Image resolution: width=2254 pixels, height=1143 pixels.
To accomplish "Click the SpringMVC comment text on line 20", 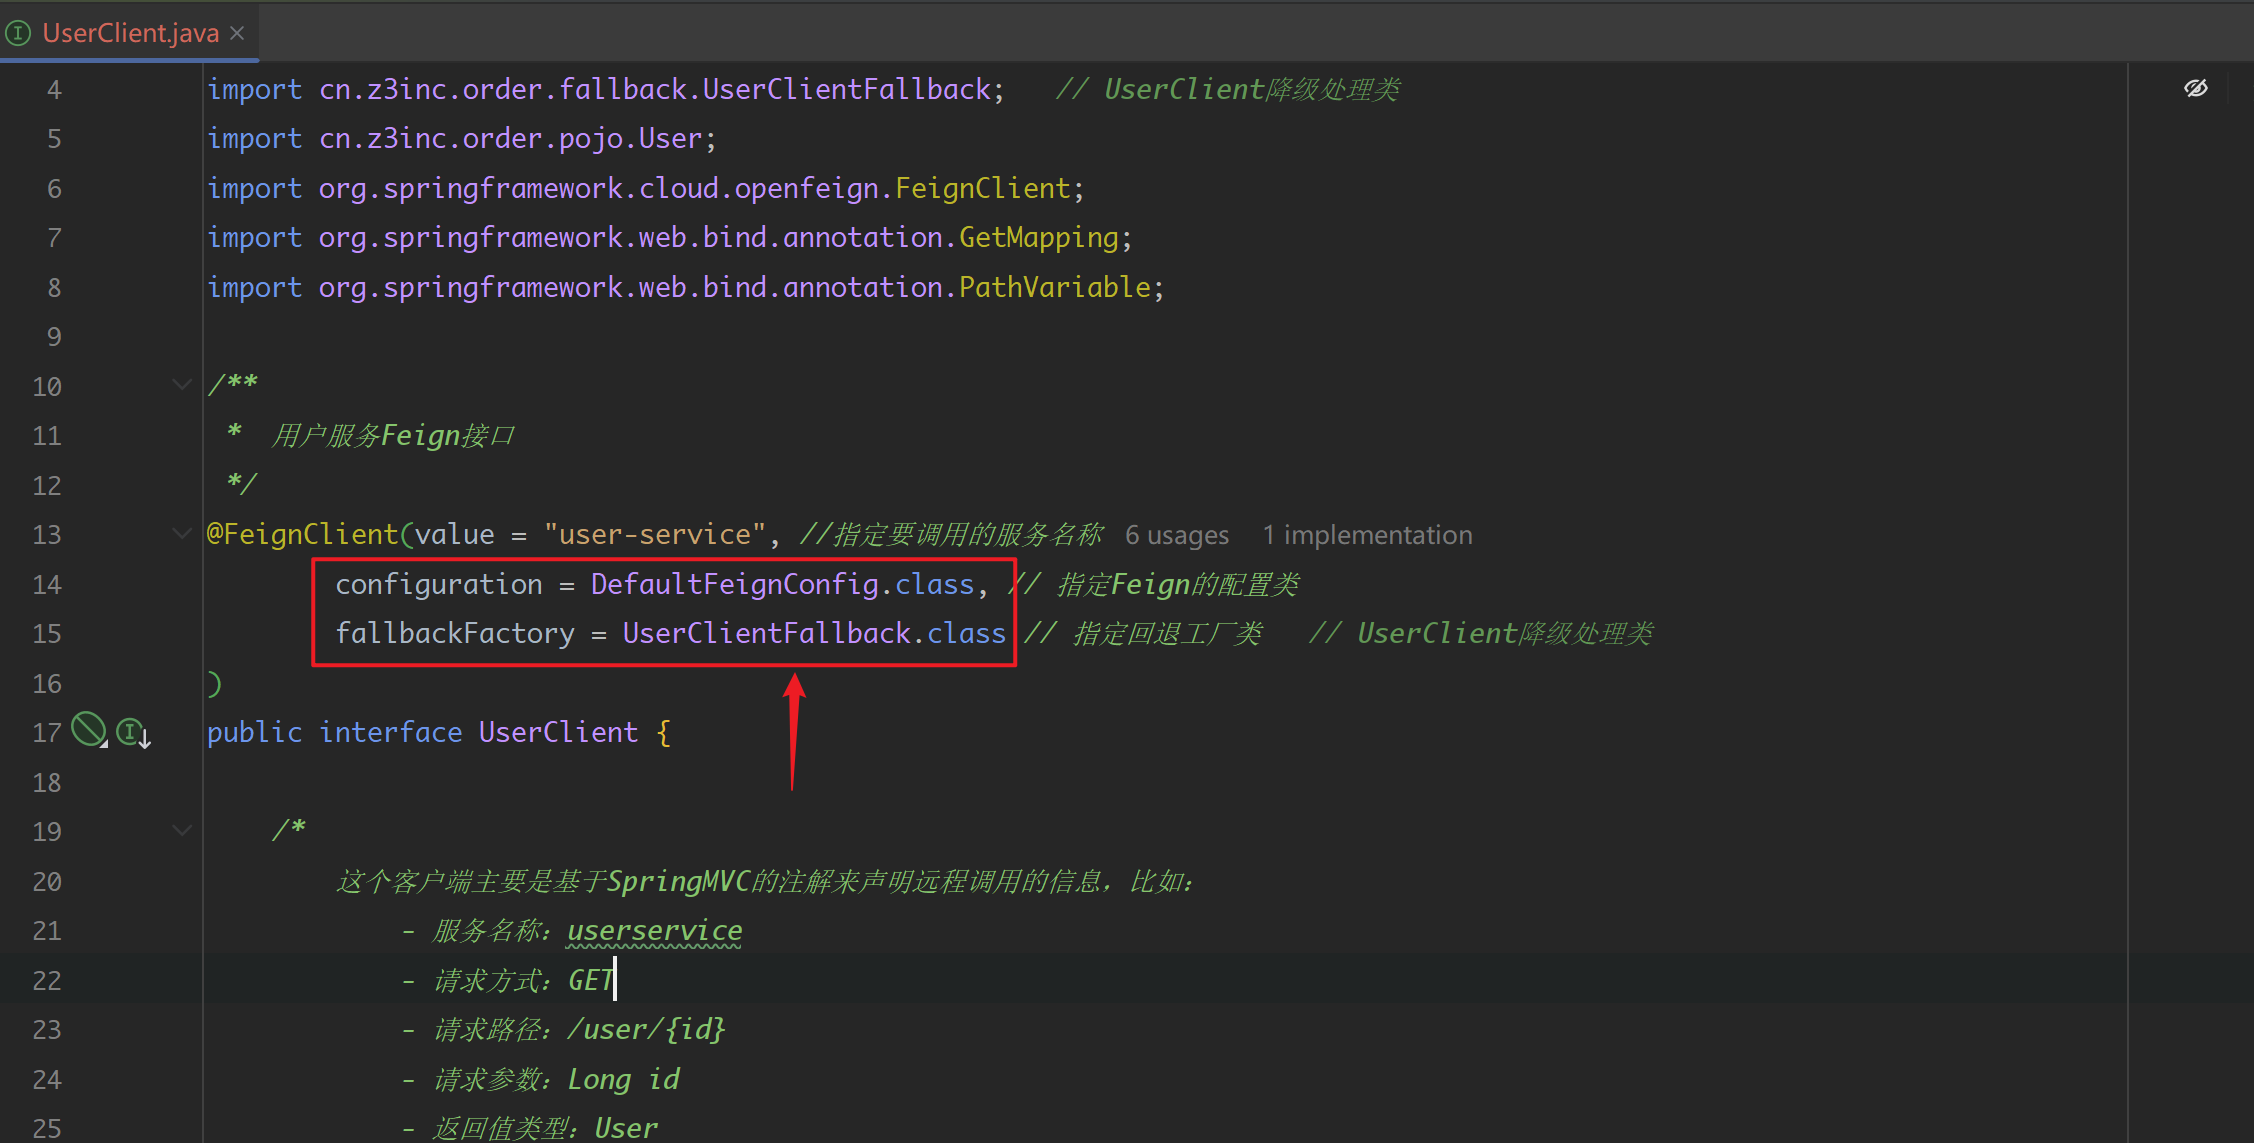I will tap(678, 882).
